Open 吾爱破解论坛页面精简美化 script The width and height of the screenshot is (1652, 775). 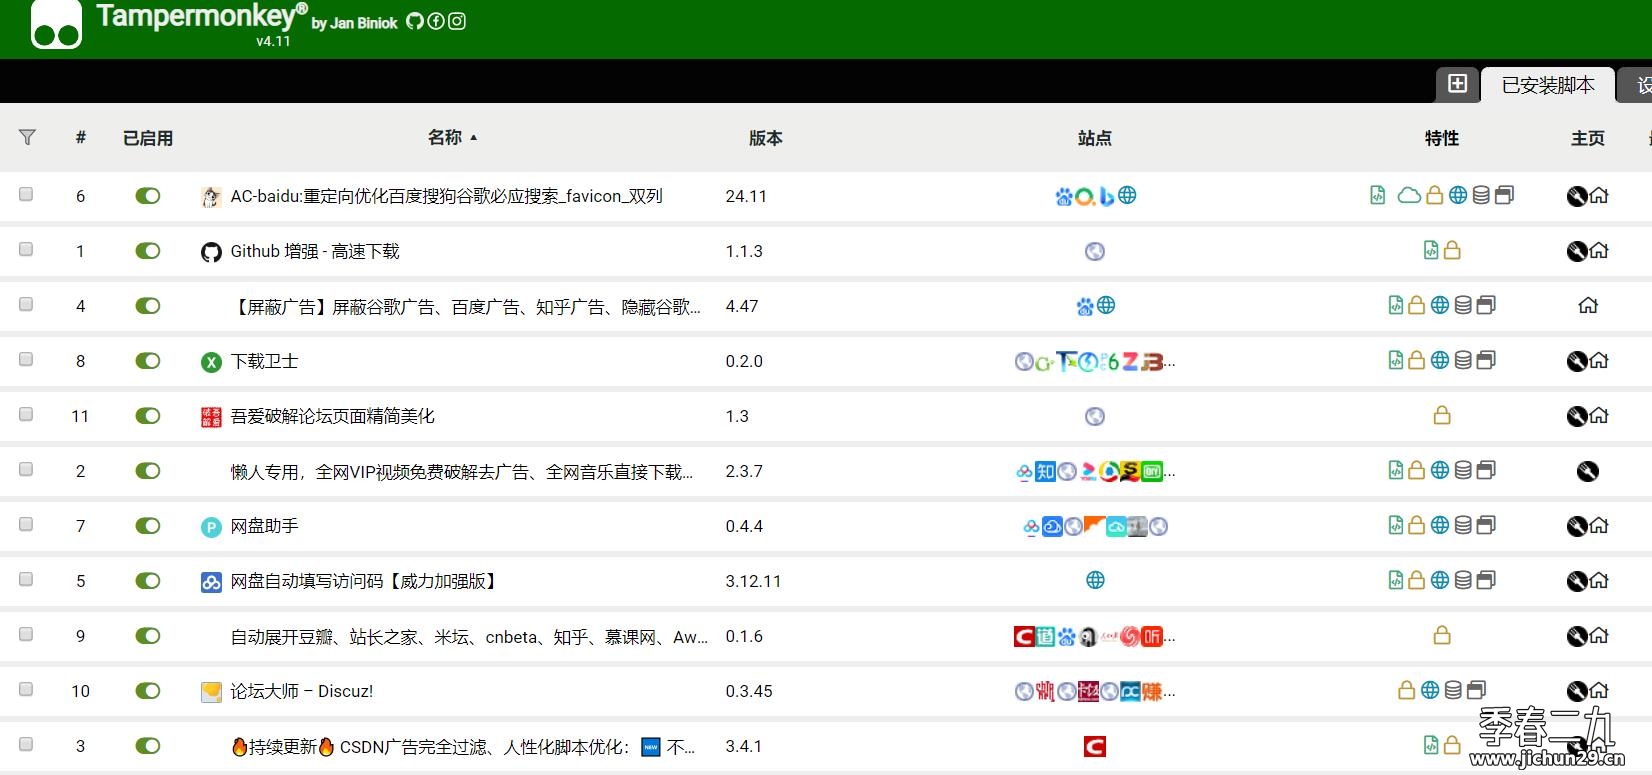click(x=332, y=416)
